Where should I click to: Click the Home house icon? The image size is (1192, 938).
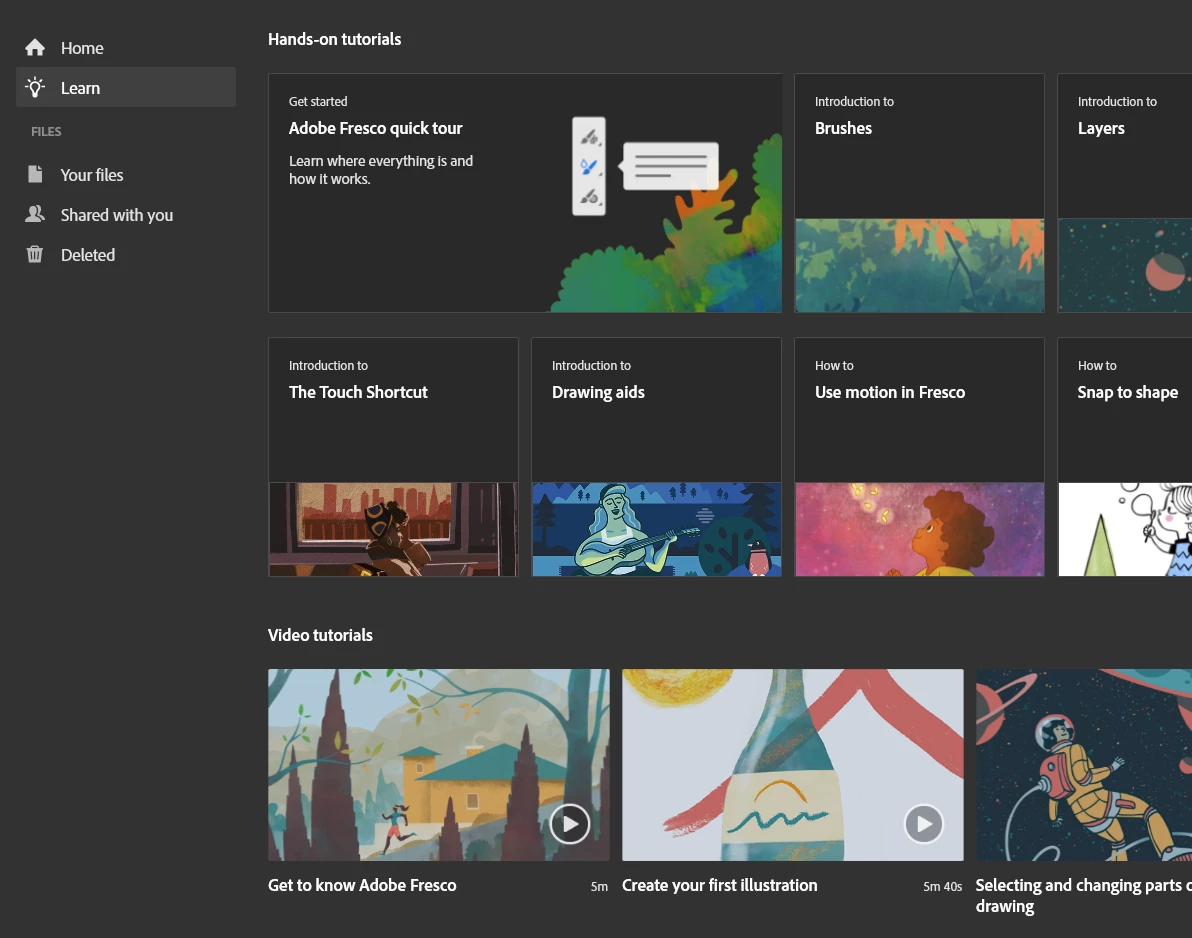pyautogui.click(x=35, y=48)
